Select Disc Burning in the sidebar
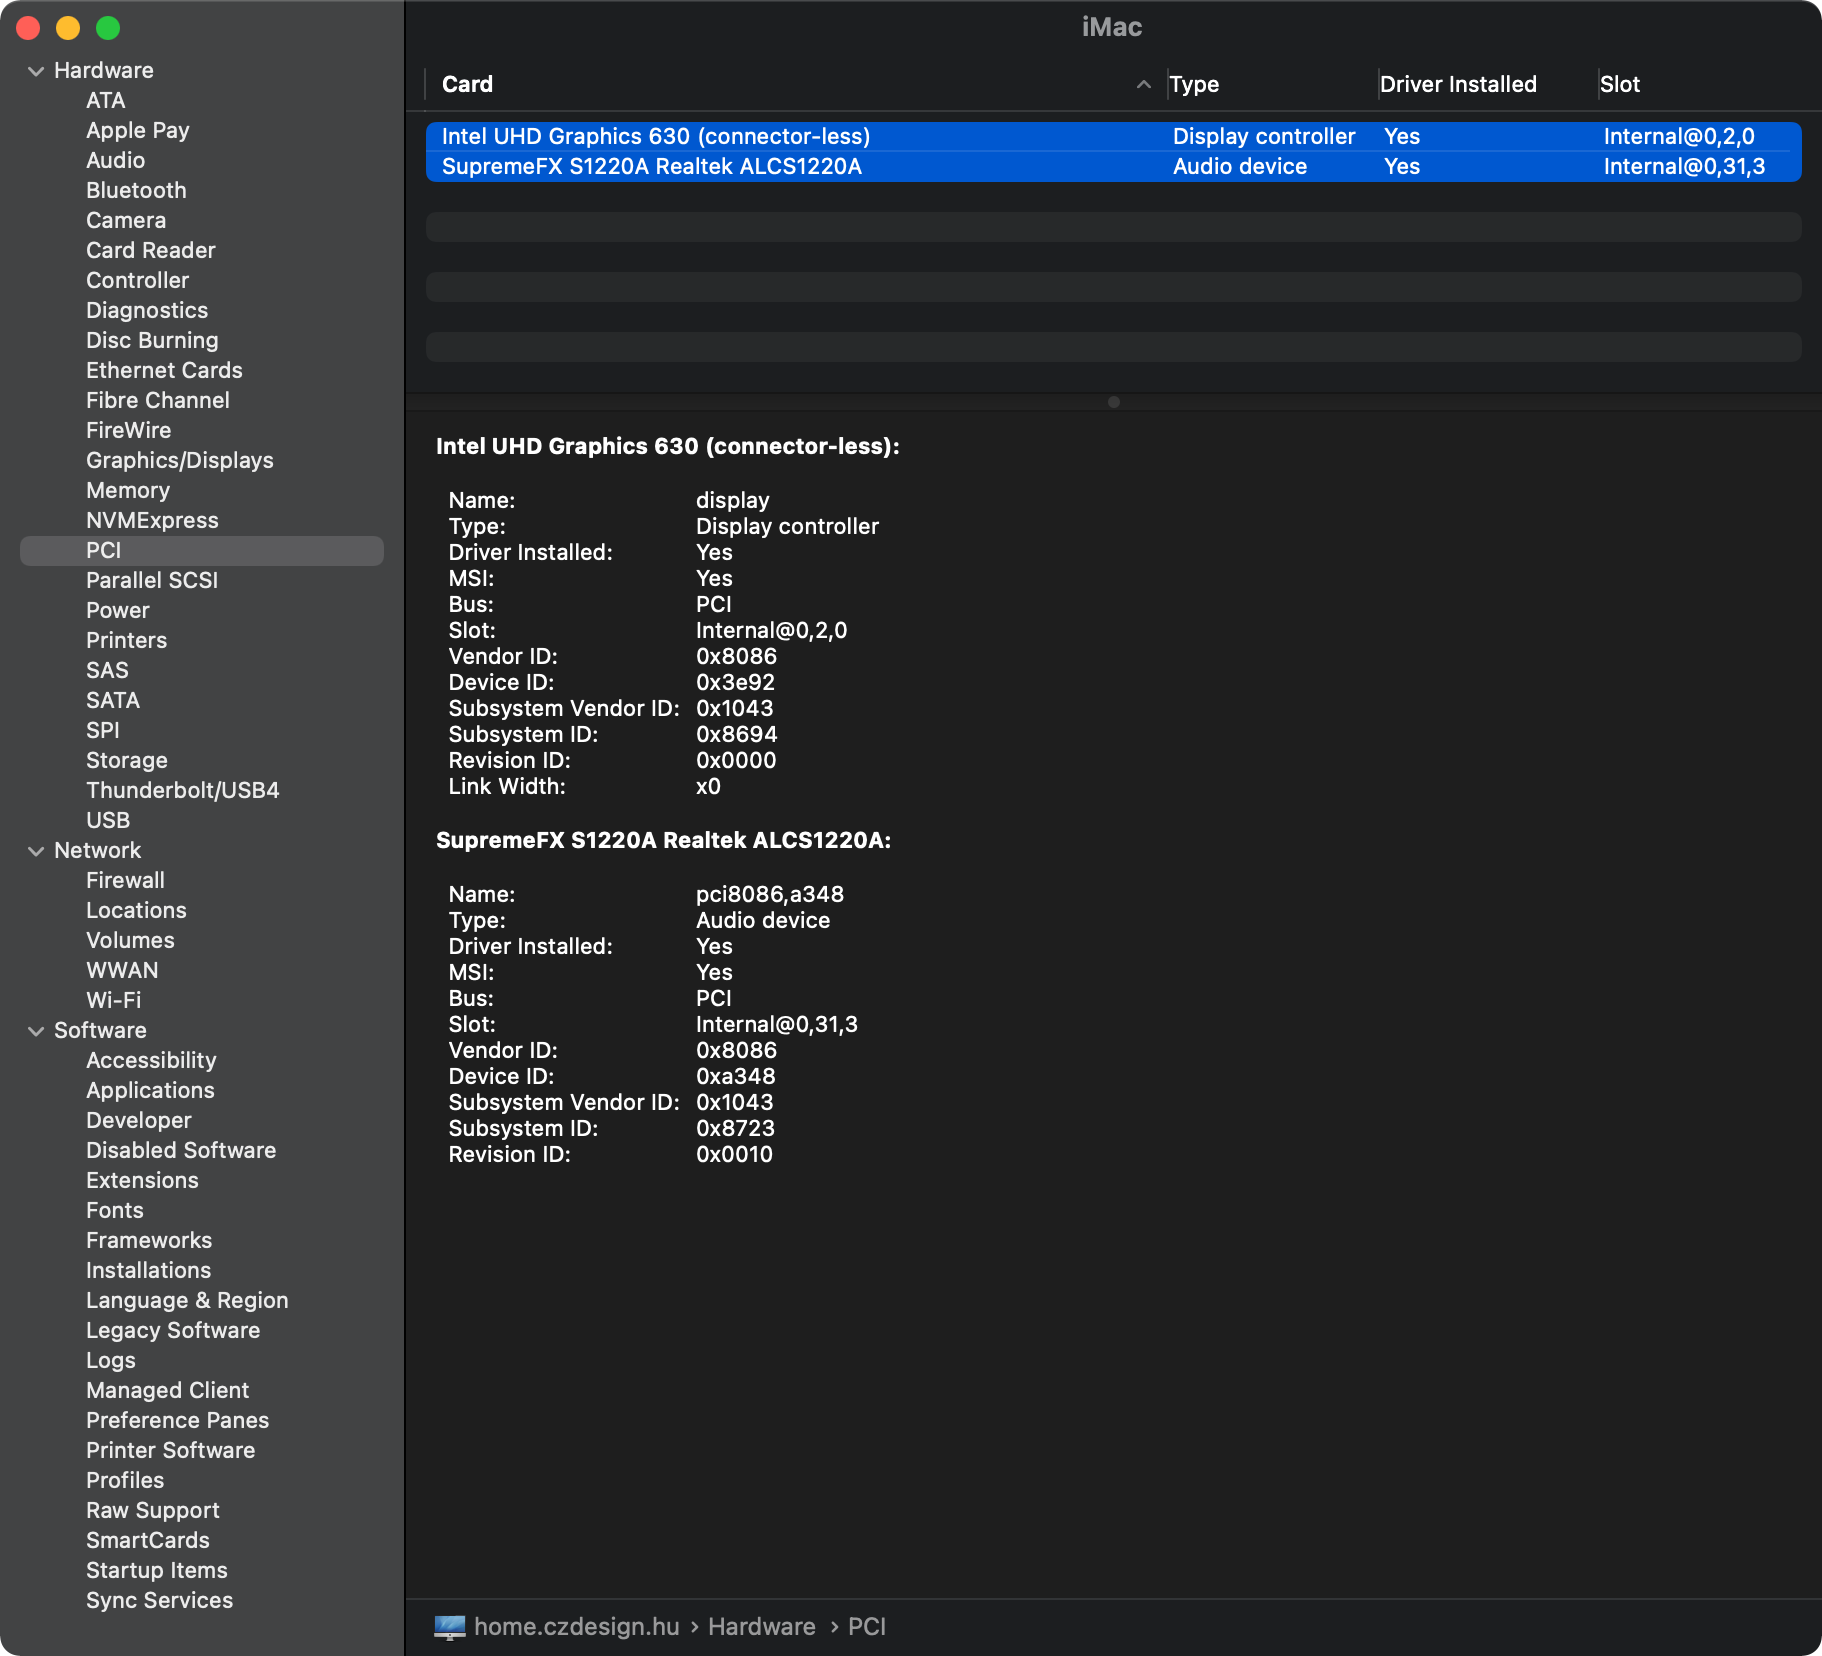1822x1656 pixels. tap(152, 341)
